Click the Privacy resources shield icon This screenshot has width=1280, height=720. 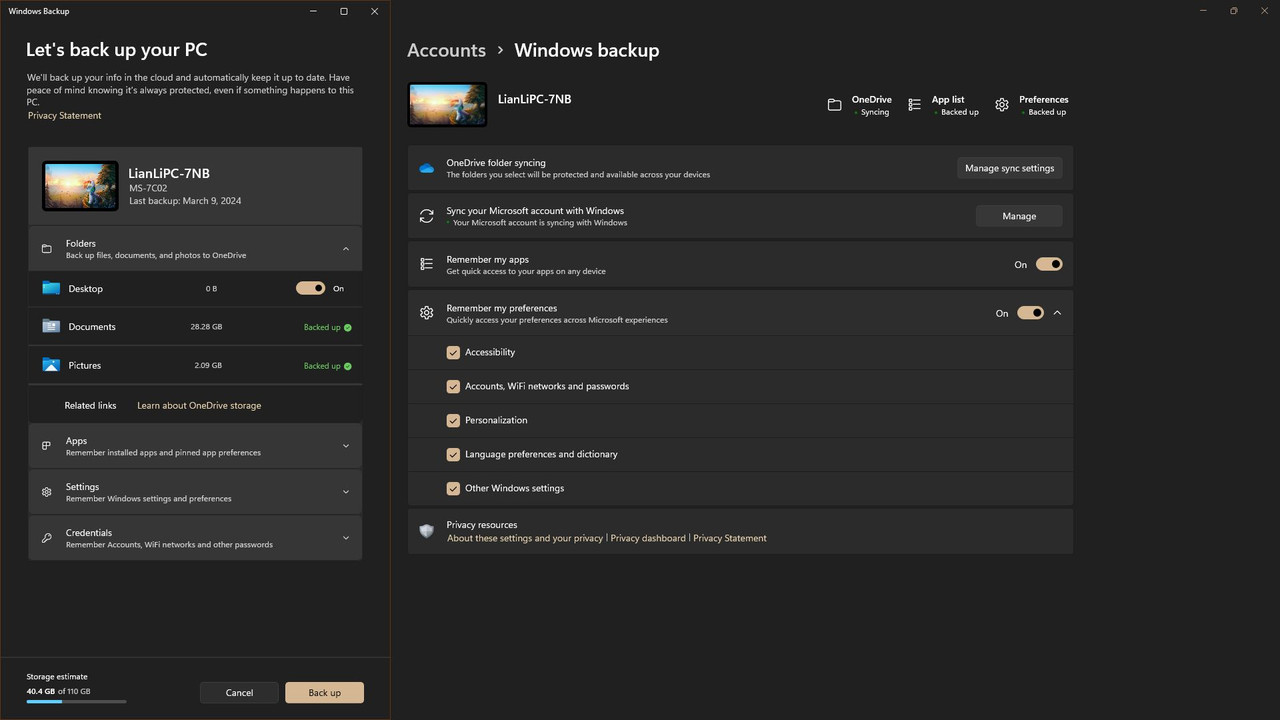pyautogui.click(x=427, y=531)
